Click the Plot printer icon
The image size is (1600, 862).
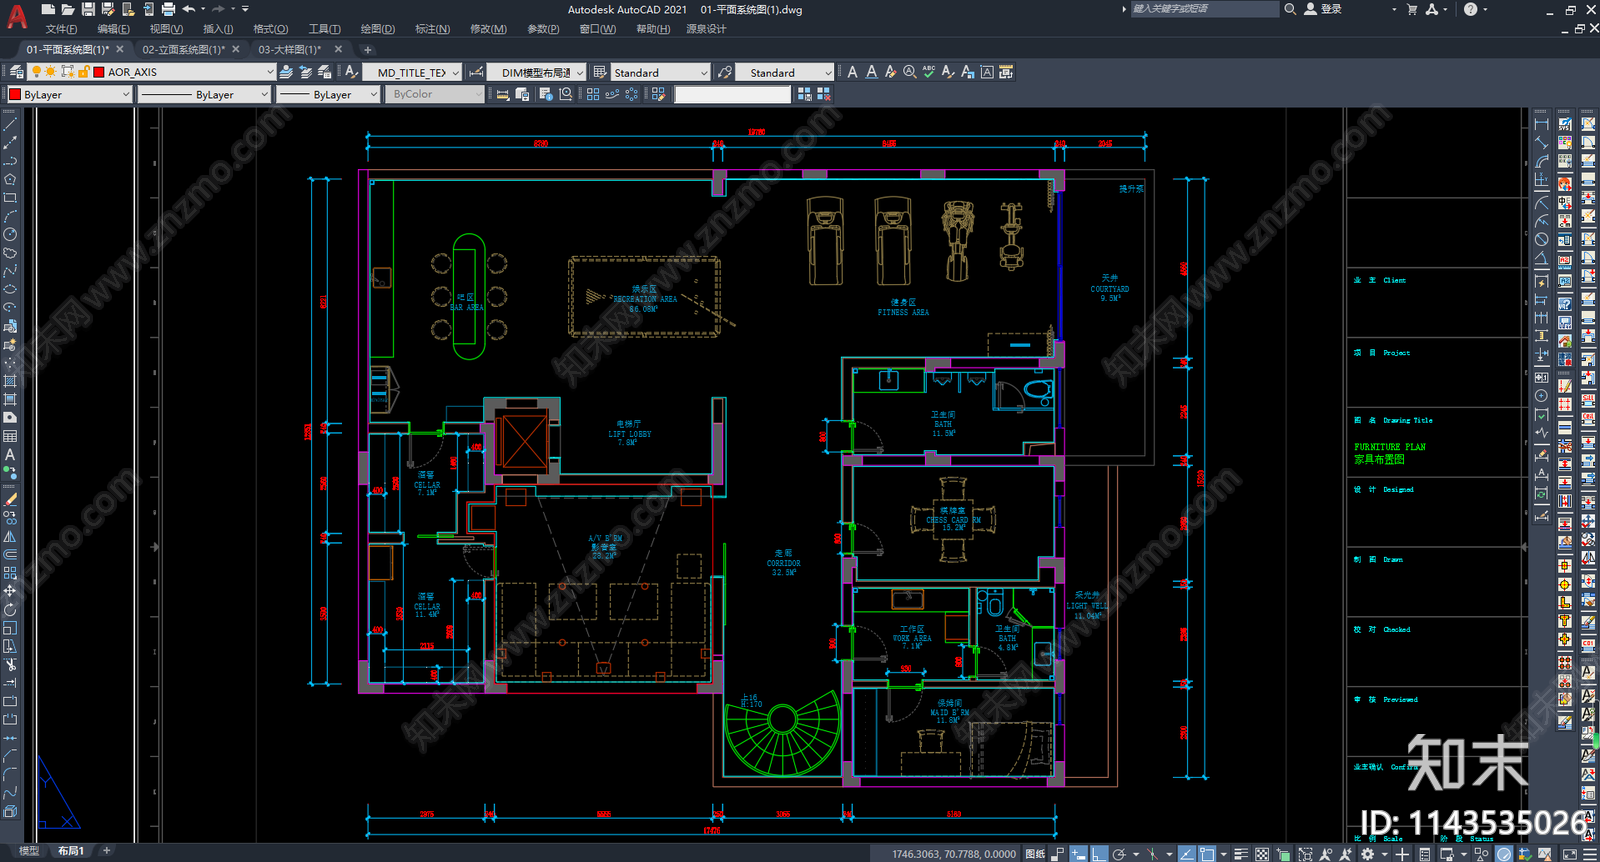pyautogui.click(x=168, y=9)
